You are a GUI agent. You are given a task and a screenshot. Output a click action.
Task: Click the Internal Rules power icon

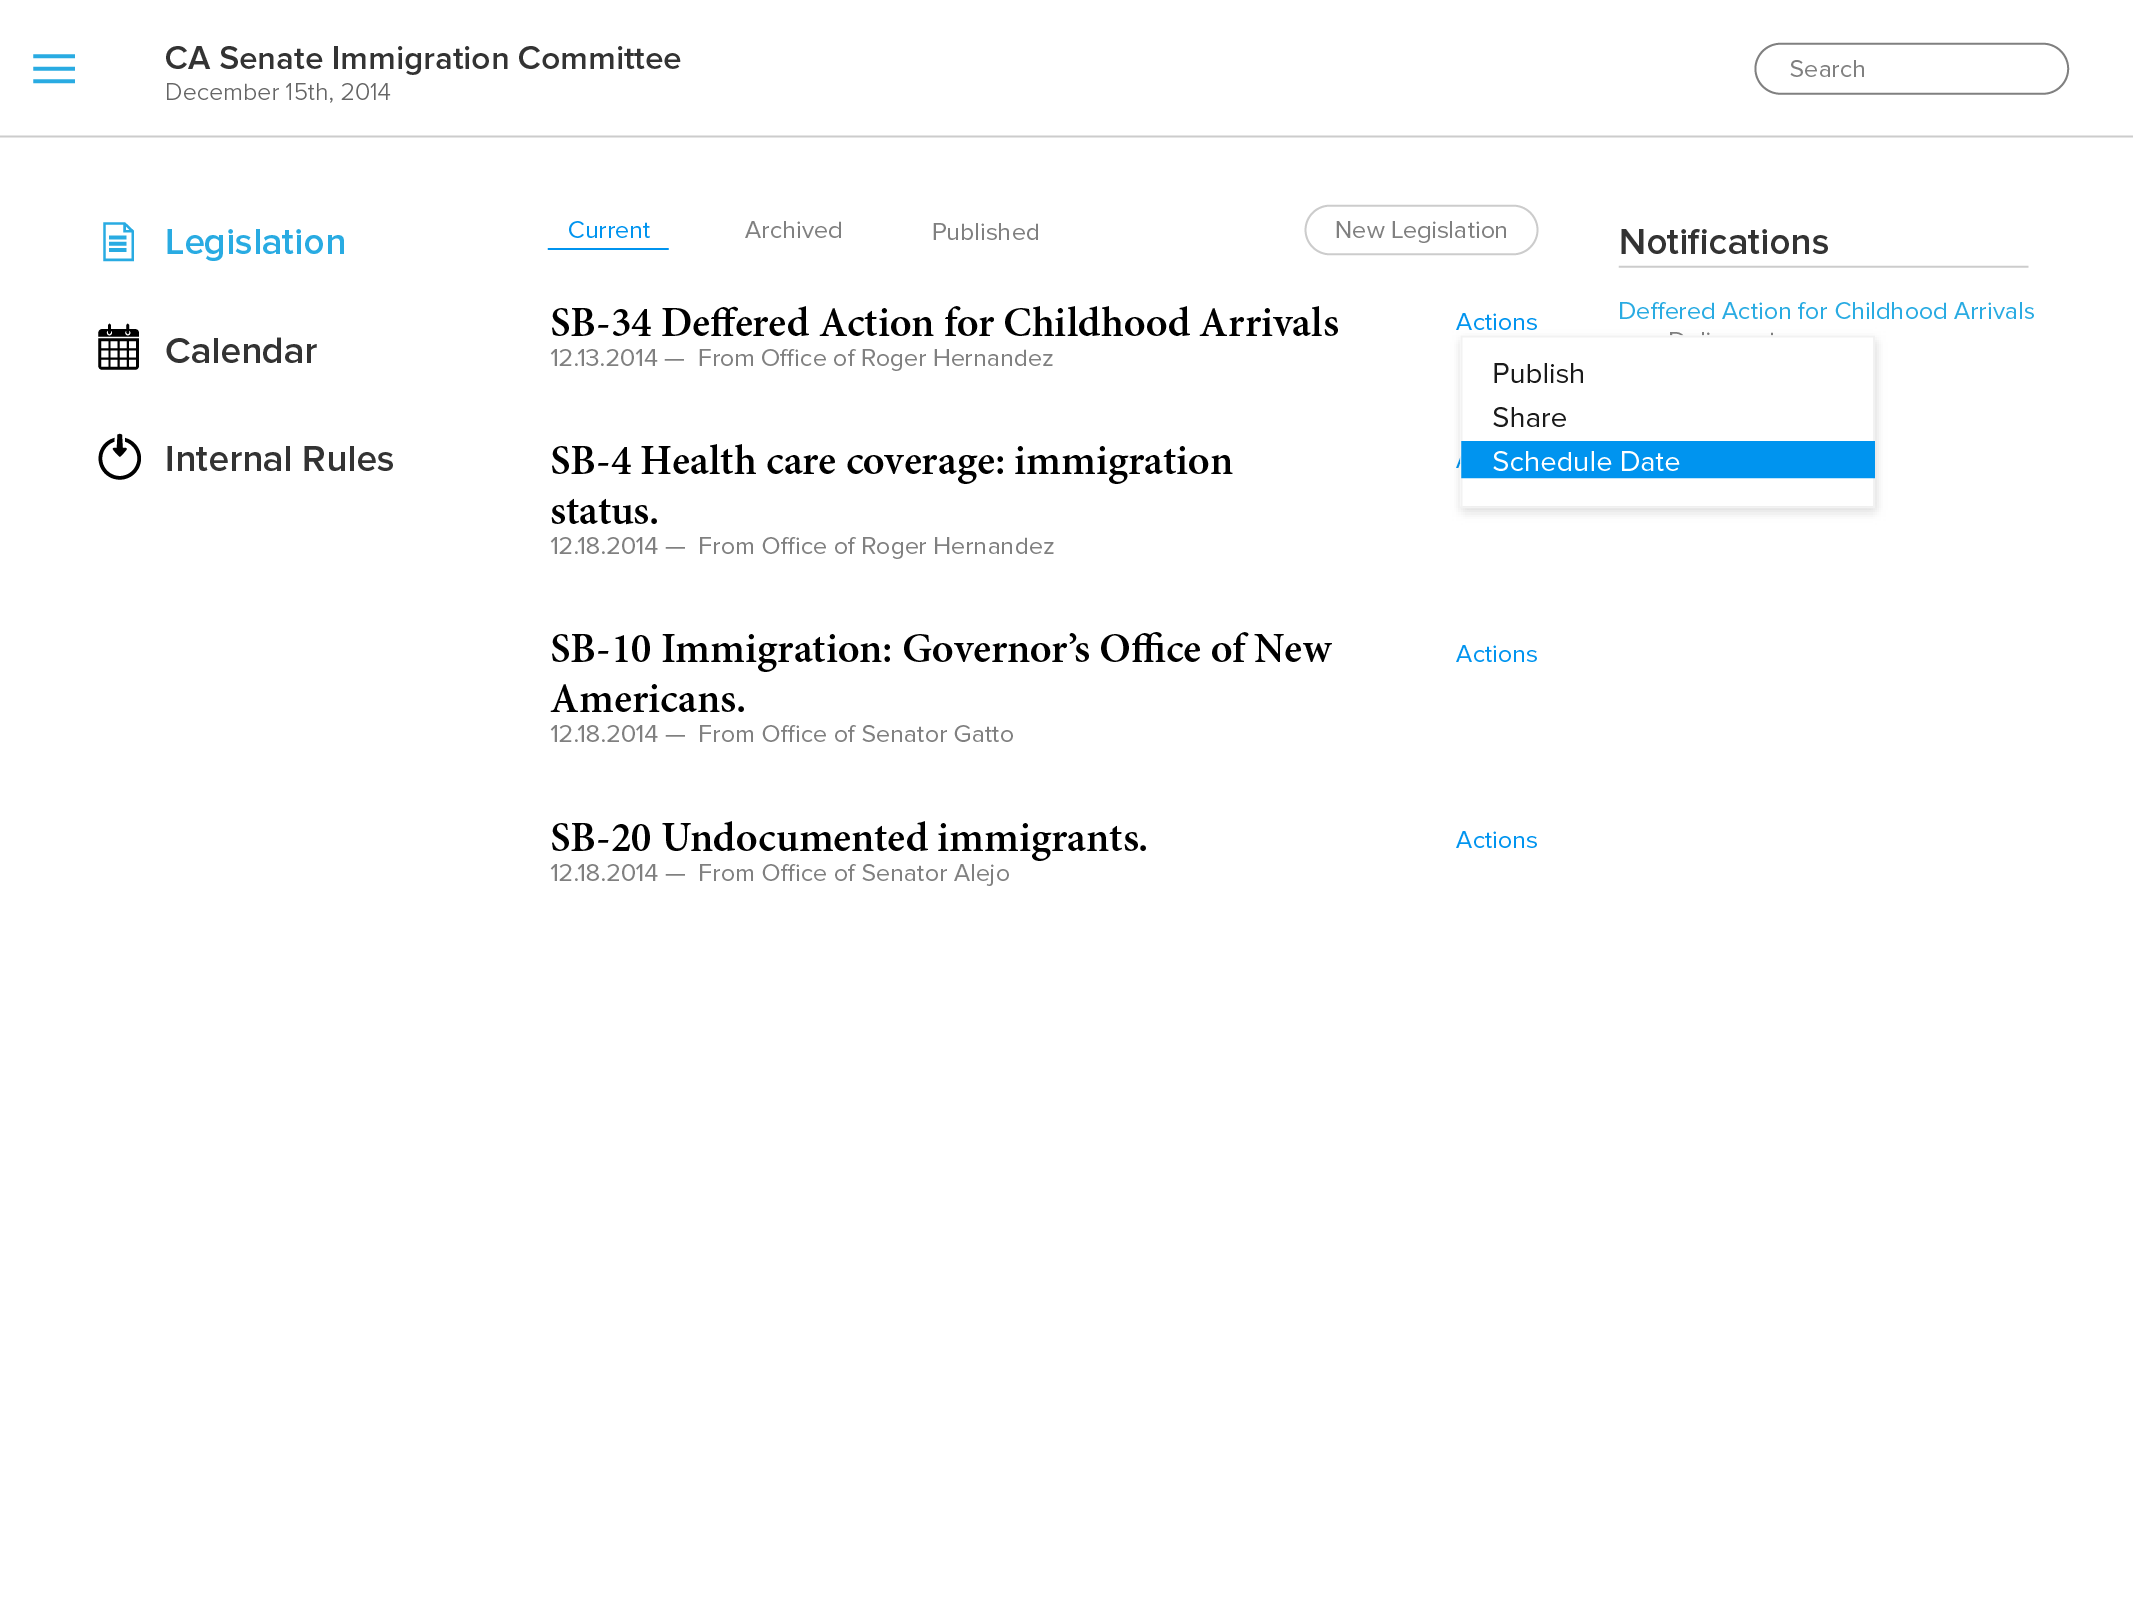pos(119,457)
